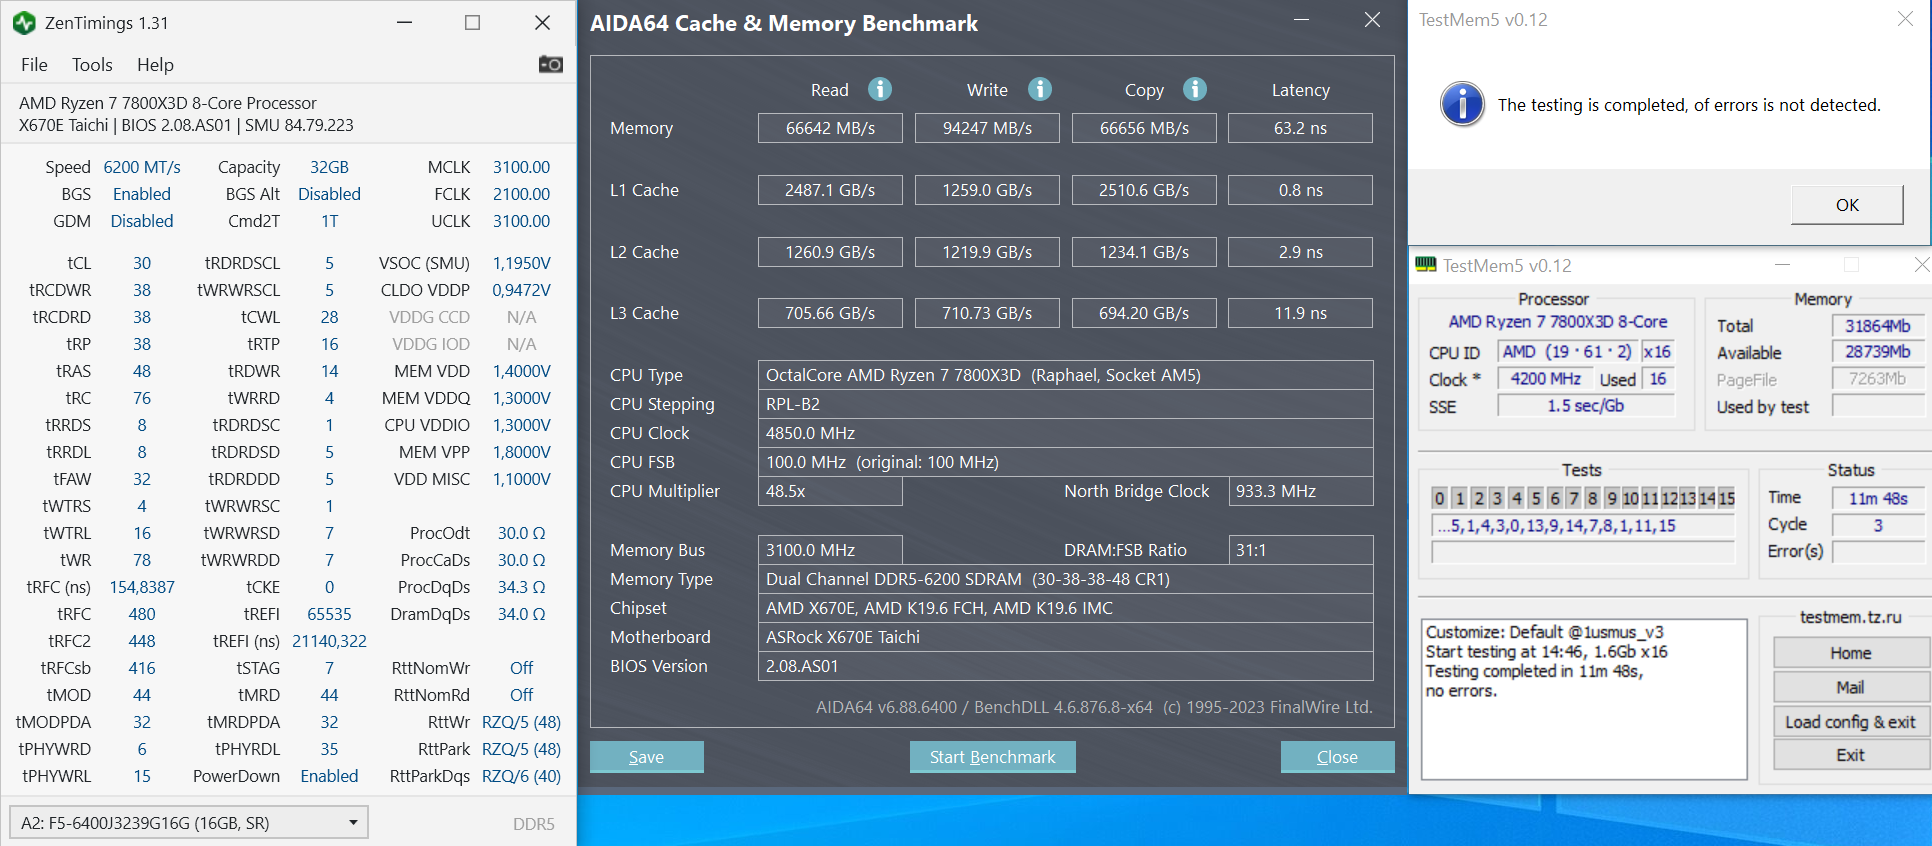Click the AIDA64 BIOS Version field "2.08.AS01"

click(1065, 666)
